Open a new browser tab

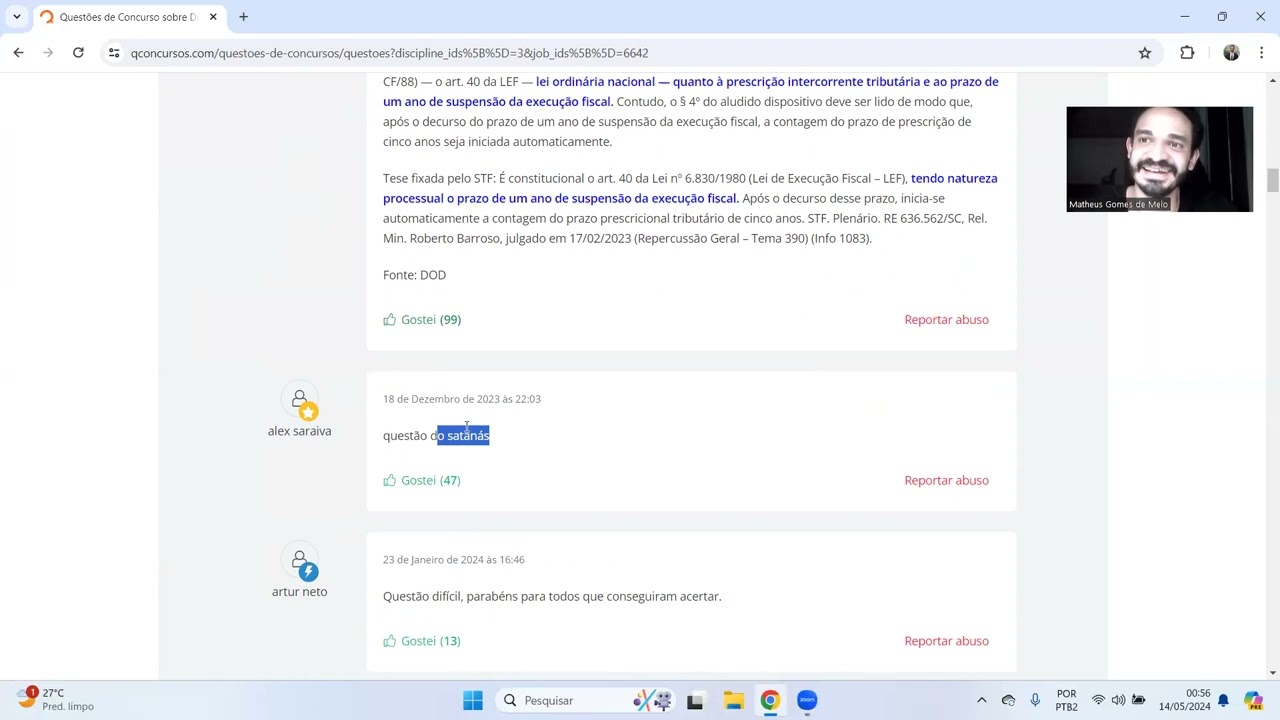pos(243,17)
